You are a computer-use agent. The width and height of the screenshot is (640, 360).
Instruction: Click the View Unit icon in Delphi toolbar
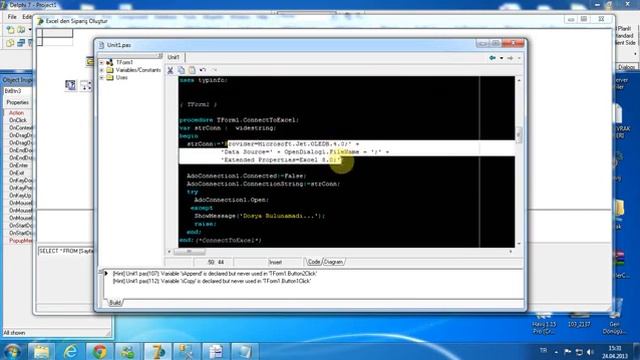(x=11, y=43)
